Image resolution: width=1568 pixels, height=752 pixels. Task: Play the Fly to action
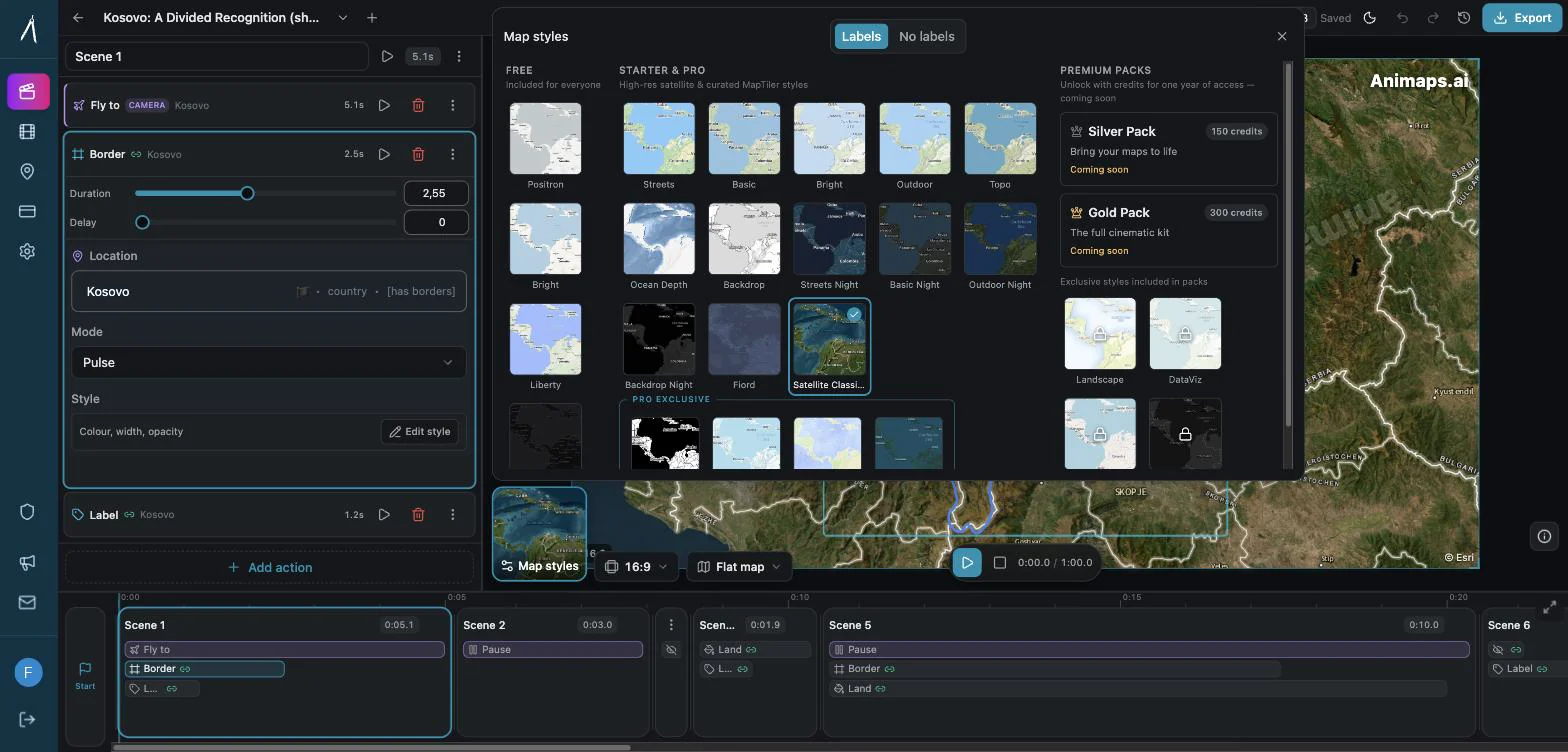384,105
